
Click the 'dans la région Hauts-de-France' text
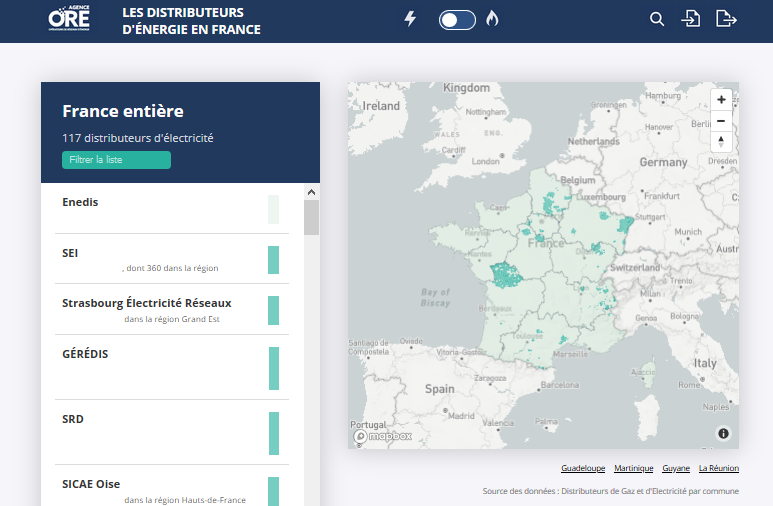pyautogui.click(x=185, y=500)
